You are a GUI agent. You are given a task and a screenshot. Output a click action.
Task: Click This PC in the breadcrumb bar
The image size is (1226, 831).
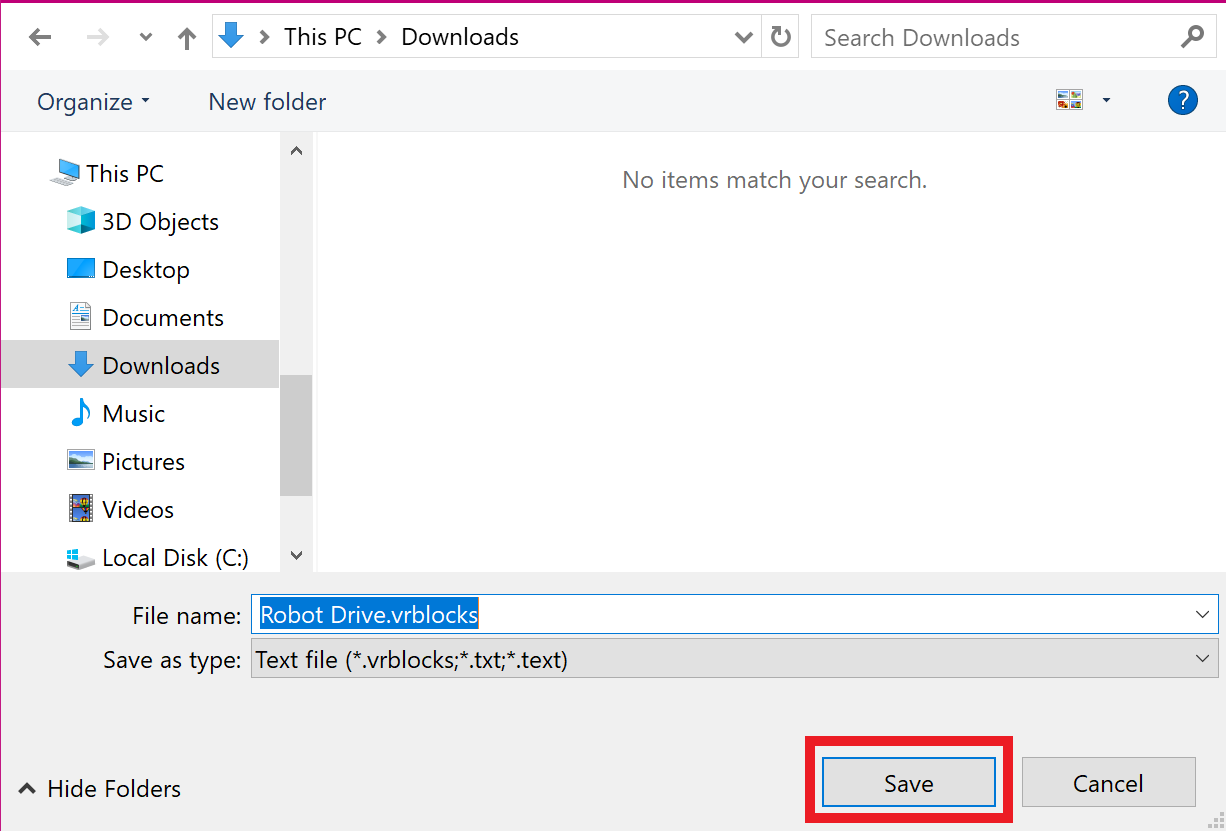[x=322, y=36]
